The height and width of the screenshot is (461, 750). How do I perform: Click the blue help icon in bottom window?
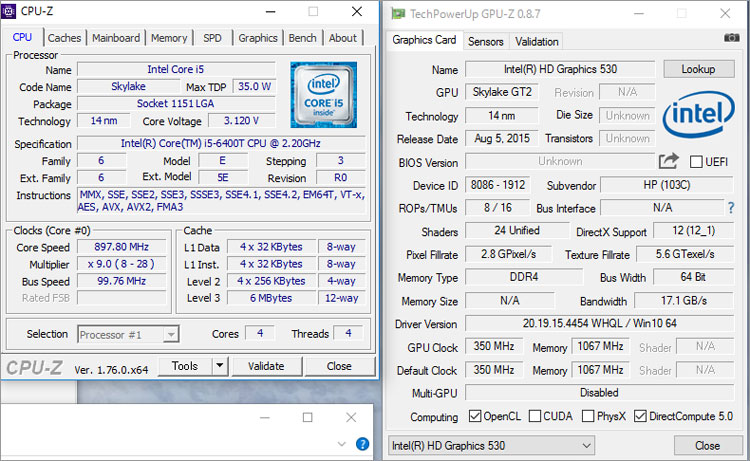tap(363, 444)
